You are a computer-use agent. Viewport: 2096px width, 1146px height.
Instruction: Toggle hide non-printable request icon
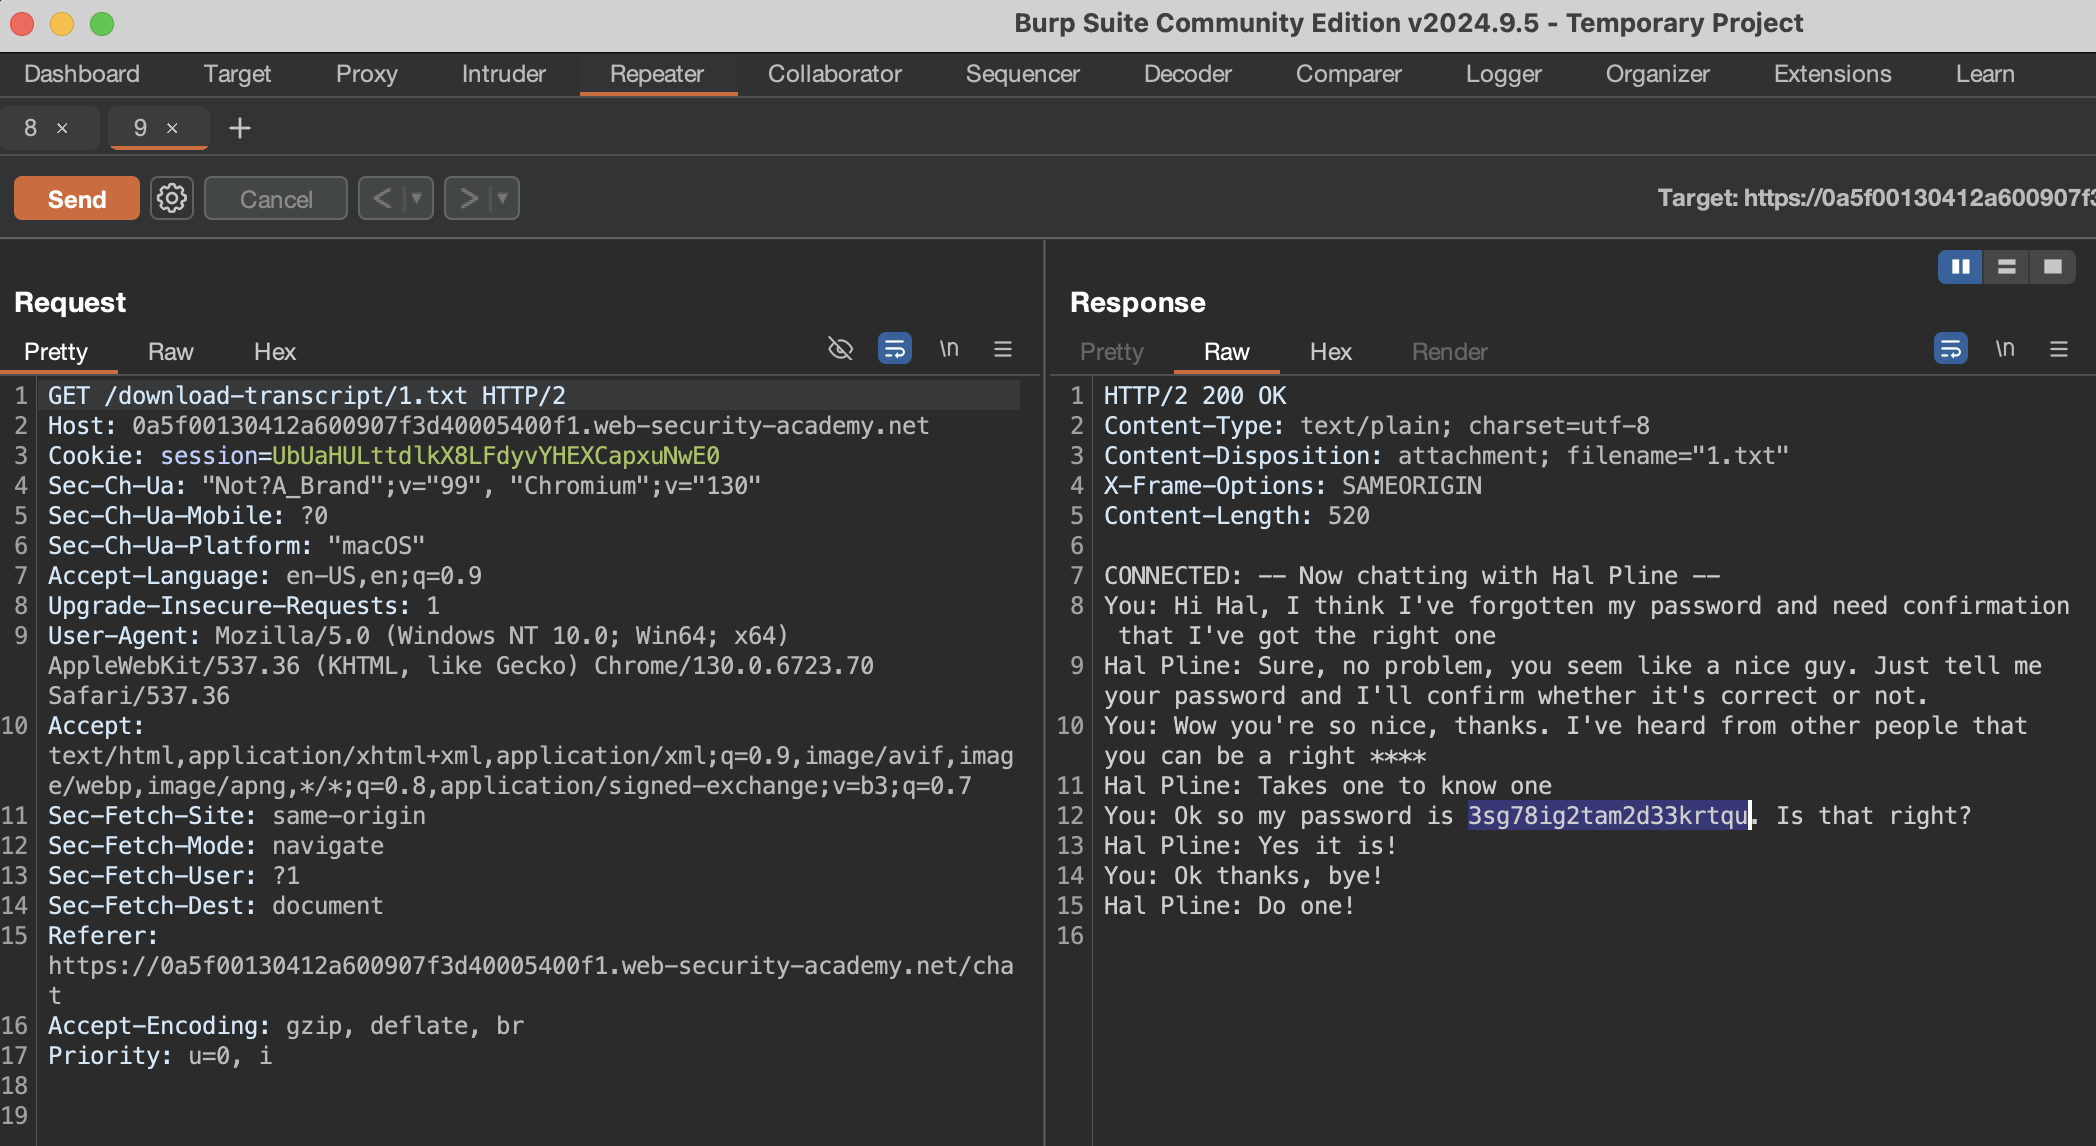tap(840, 348)
